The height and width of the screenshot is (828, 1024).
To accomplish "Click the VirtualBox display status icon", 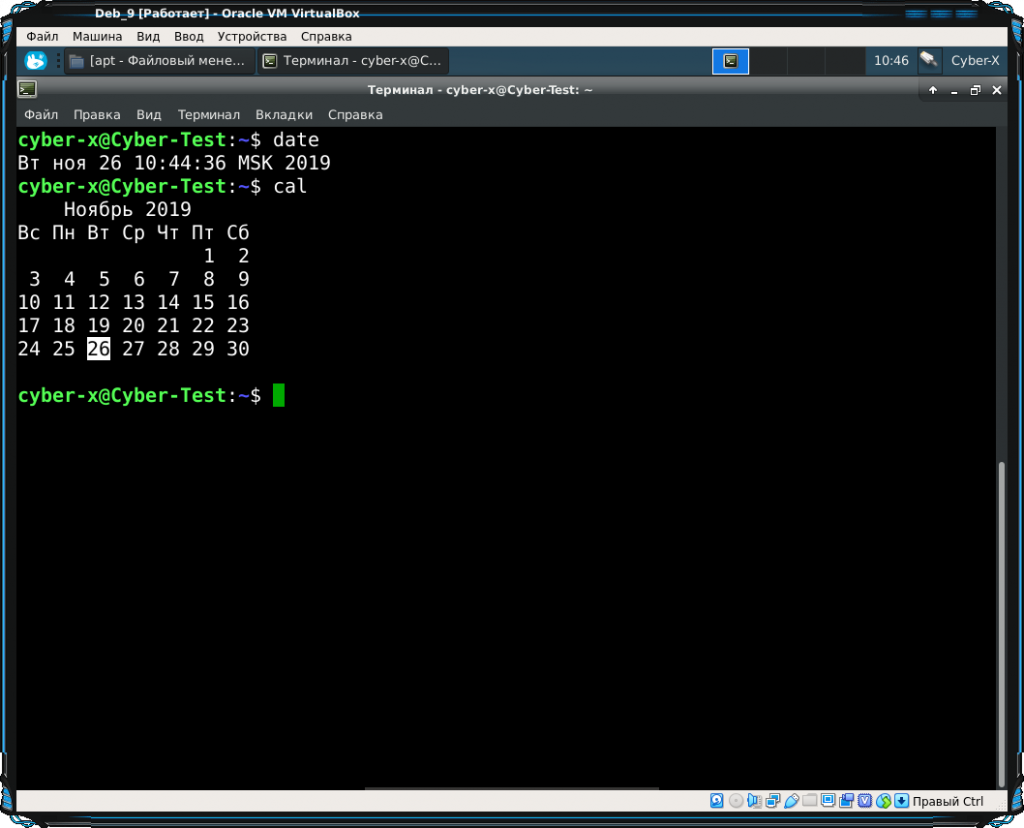I will click(x=828, y=801).
